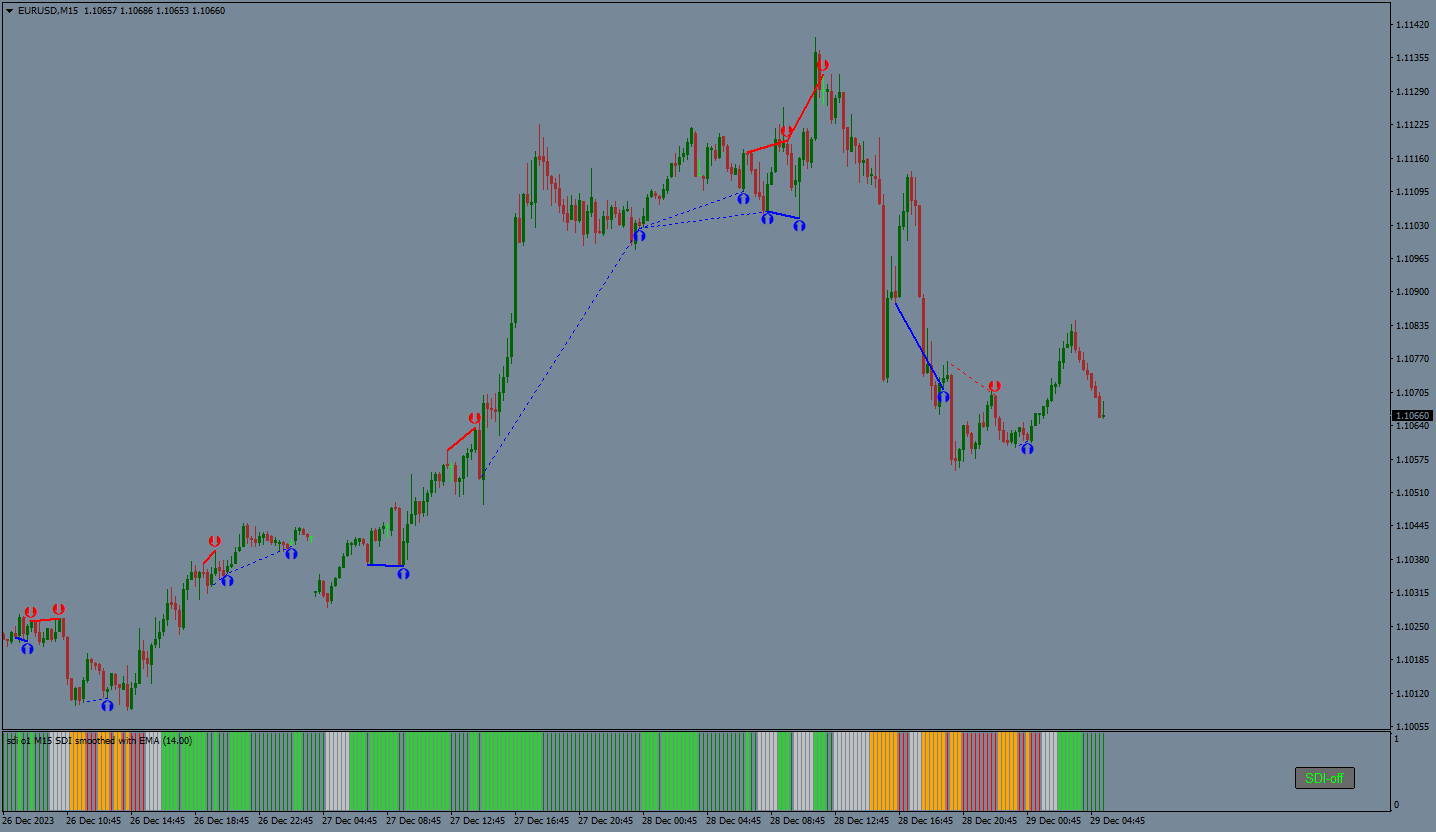The width and height of the screenshot is (1436, 832).
Task: Click the EURUSD,M15 symbol title text
Action: (48, 11)
